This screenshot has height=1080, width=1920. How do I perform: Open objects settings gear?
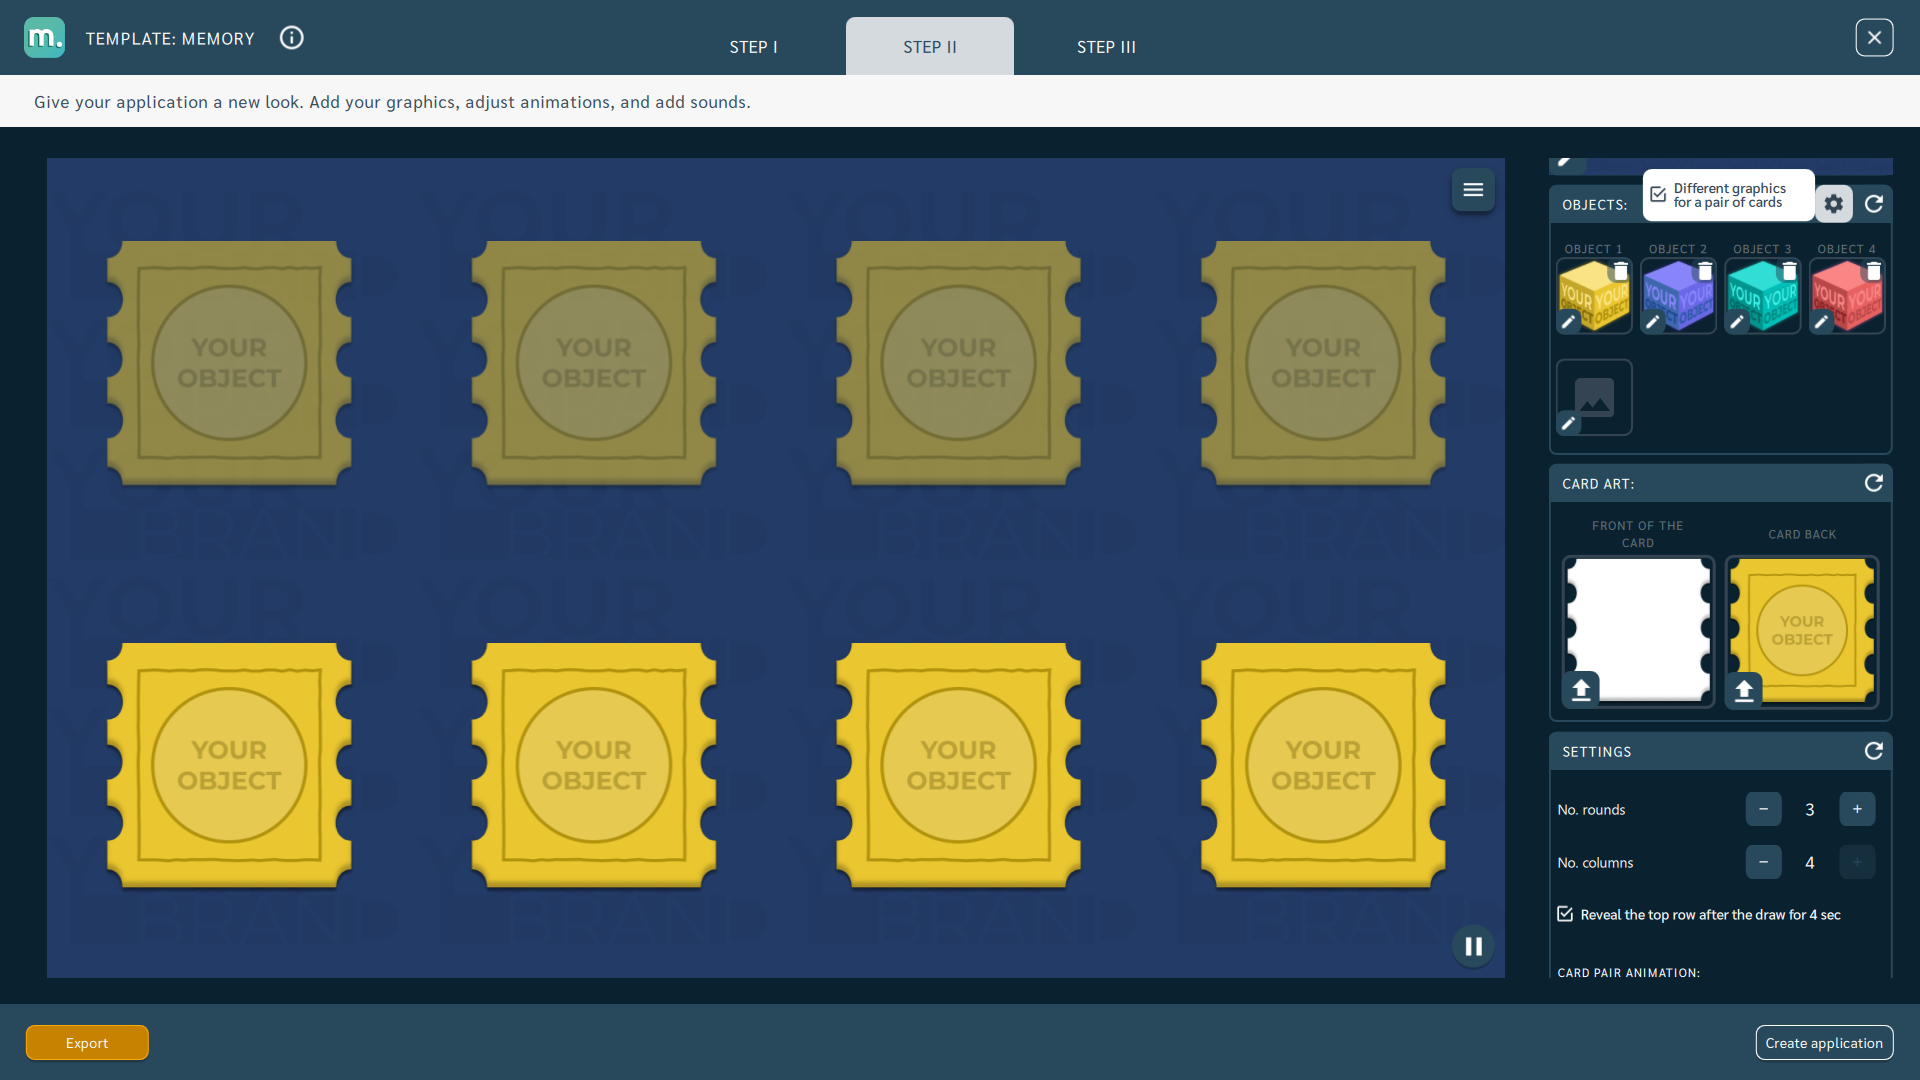coord(1834,204)
